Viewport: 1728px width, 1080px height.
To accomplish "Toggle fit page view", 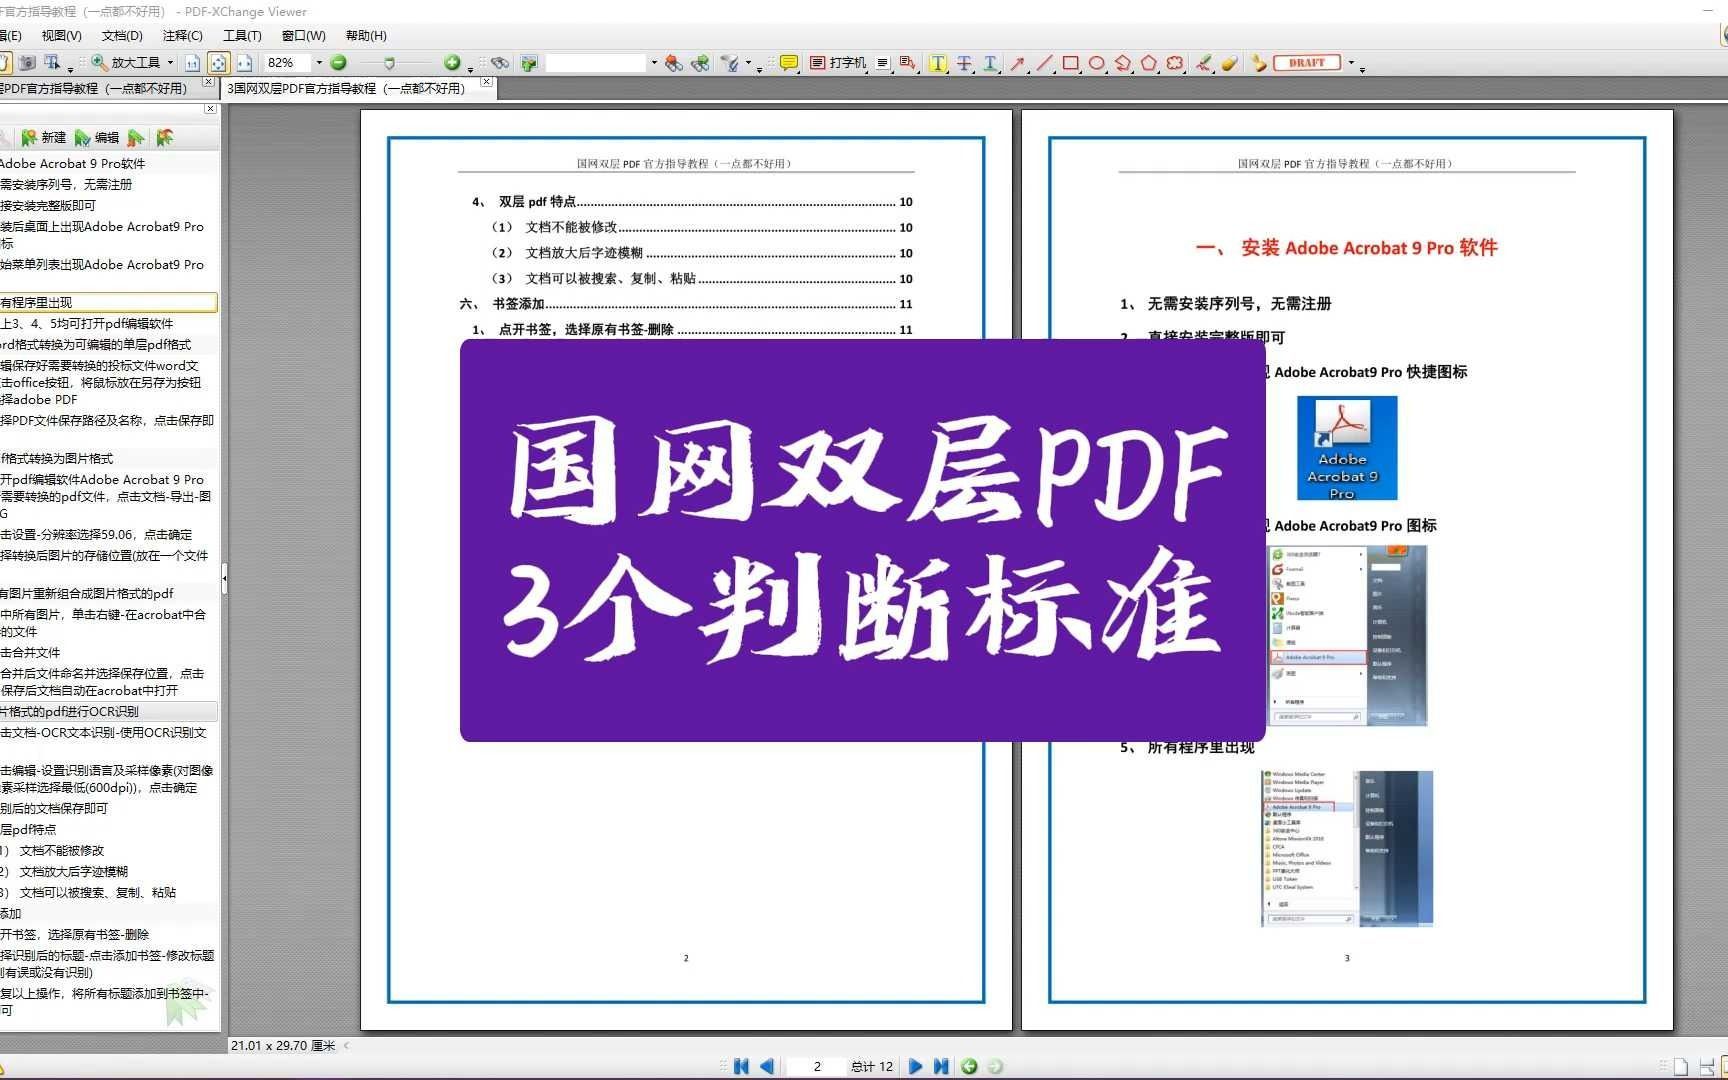I will [x=218, y=63].
